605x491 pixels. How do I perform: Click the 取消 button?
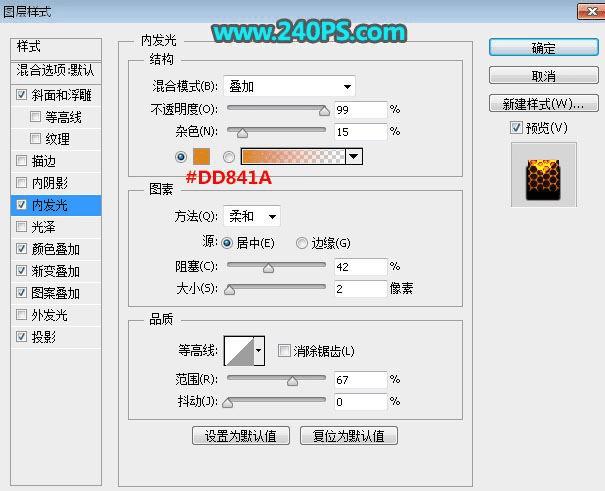tap(544, 76)
